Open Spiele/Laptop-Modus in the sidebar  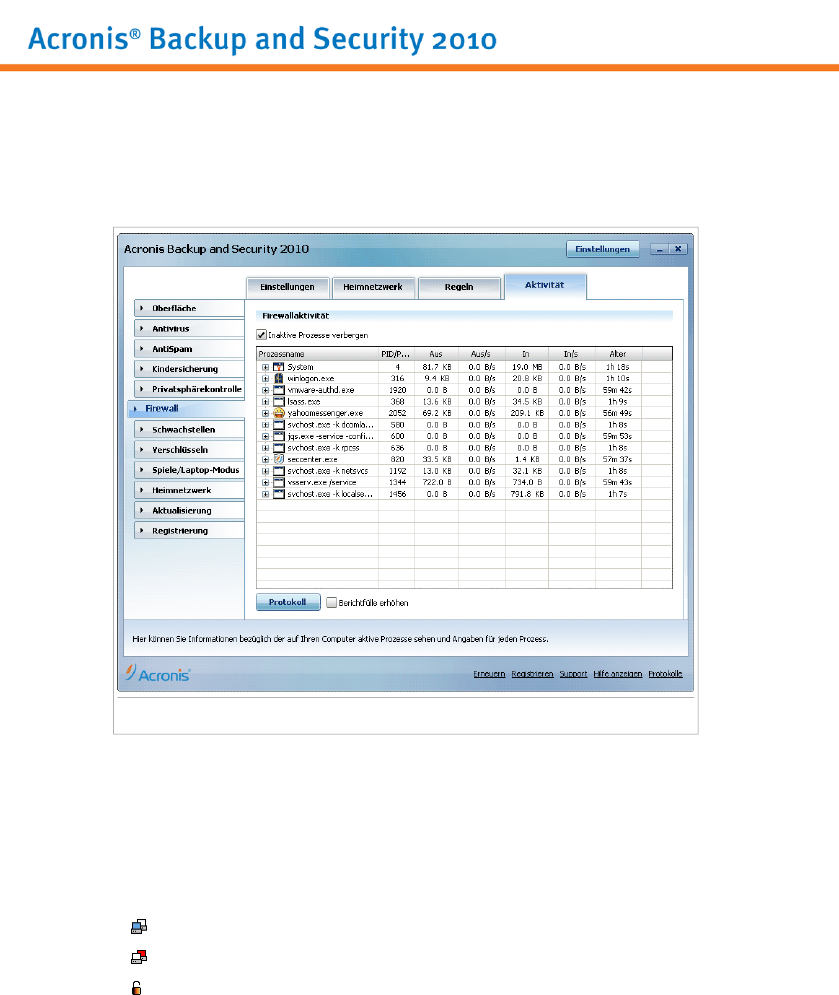[189, 470]
